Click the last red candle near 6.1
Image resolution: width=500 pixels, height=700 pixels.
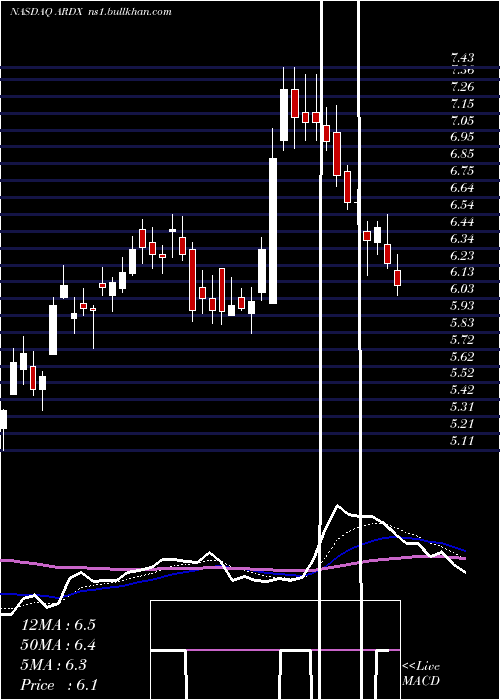click(x=398, y=278)
